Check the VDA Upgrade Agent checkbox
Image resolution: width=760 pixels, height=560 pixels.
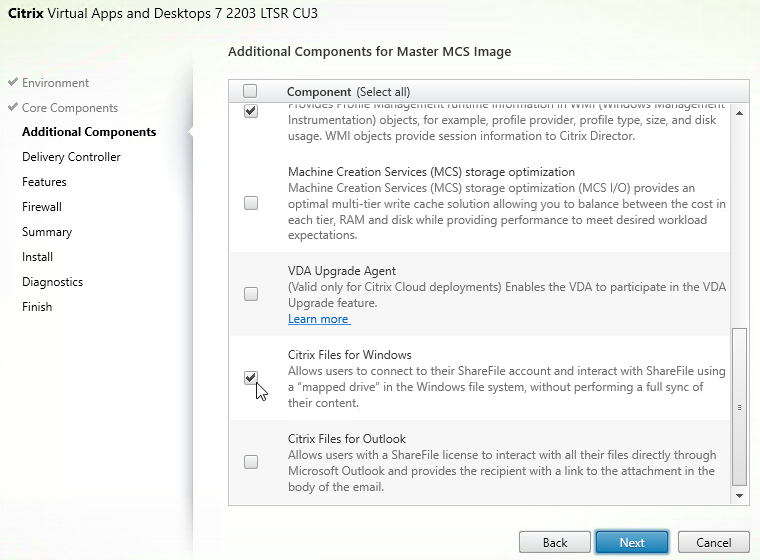pyautogui.click(x=251, y=294)
